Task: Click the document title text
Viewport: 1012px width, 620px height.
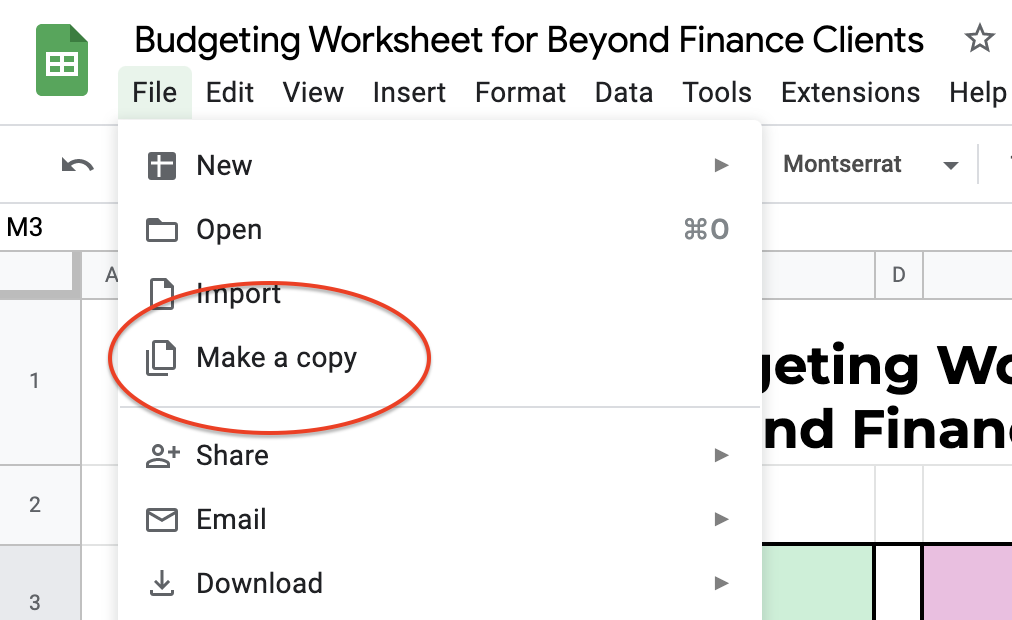Action: tap(529, 40)
